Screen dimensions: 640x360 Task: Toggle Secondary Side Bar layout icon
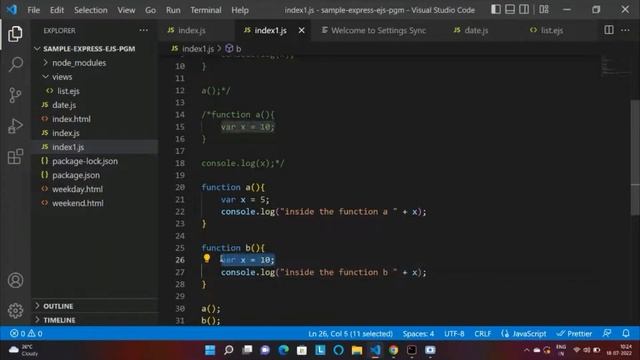pyautogui.click(x=524, y=9)
